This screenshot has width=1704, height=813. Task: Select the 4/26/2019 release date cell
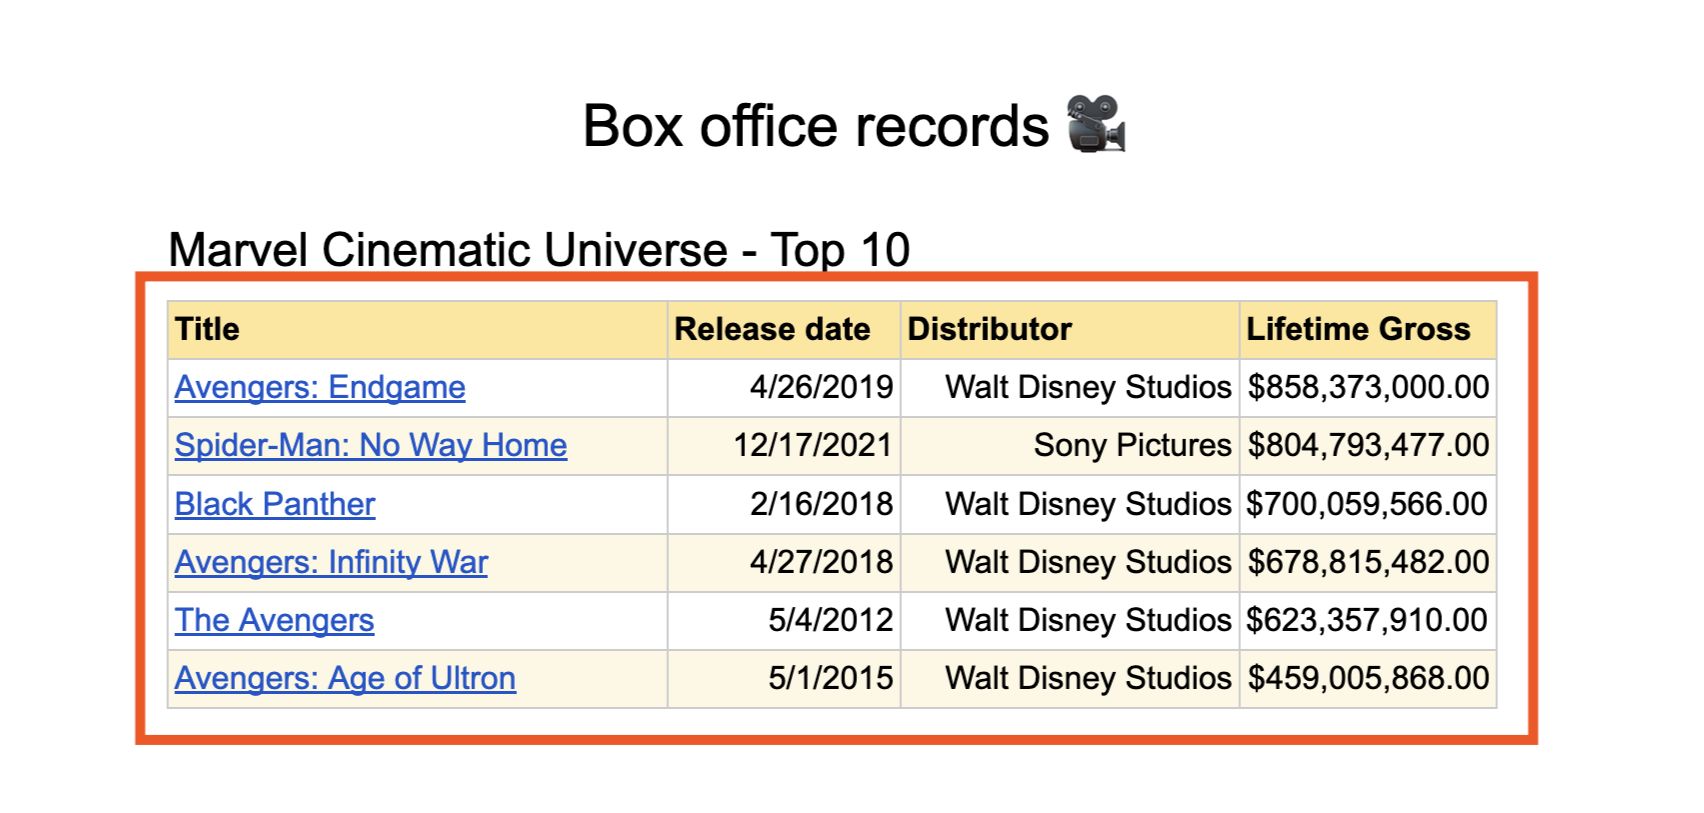tap(784, 388)
